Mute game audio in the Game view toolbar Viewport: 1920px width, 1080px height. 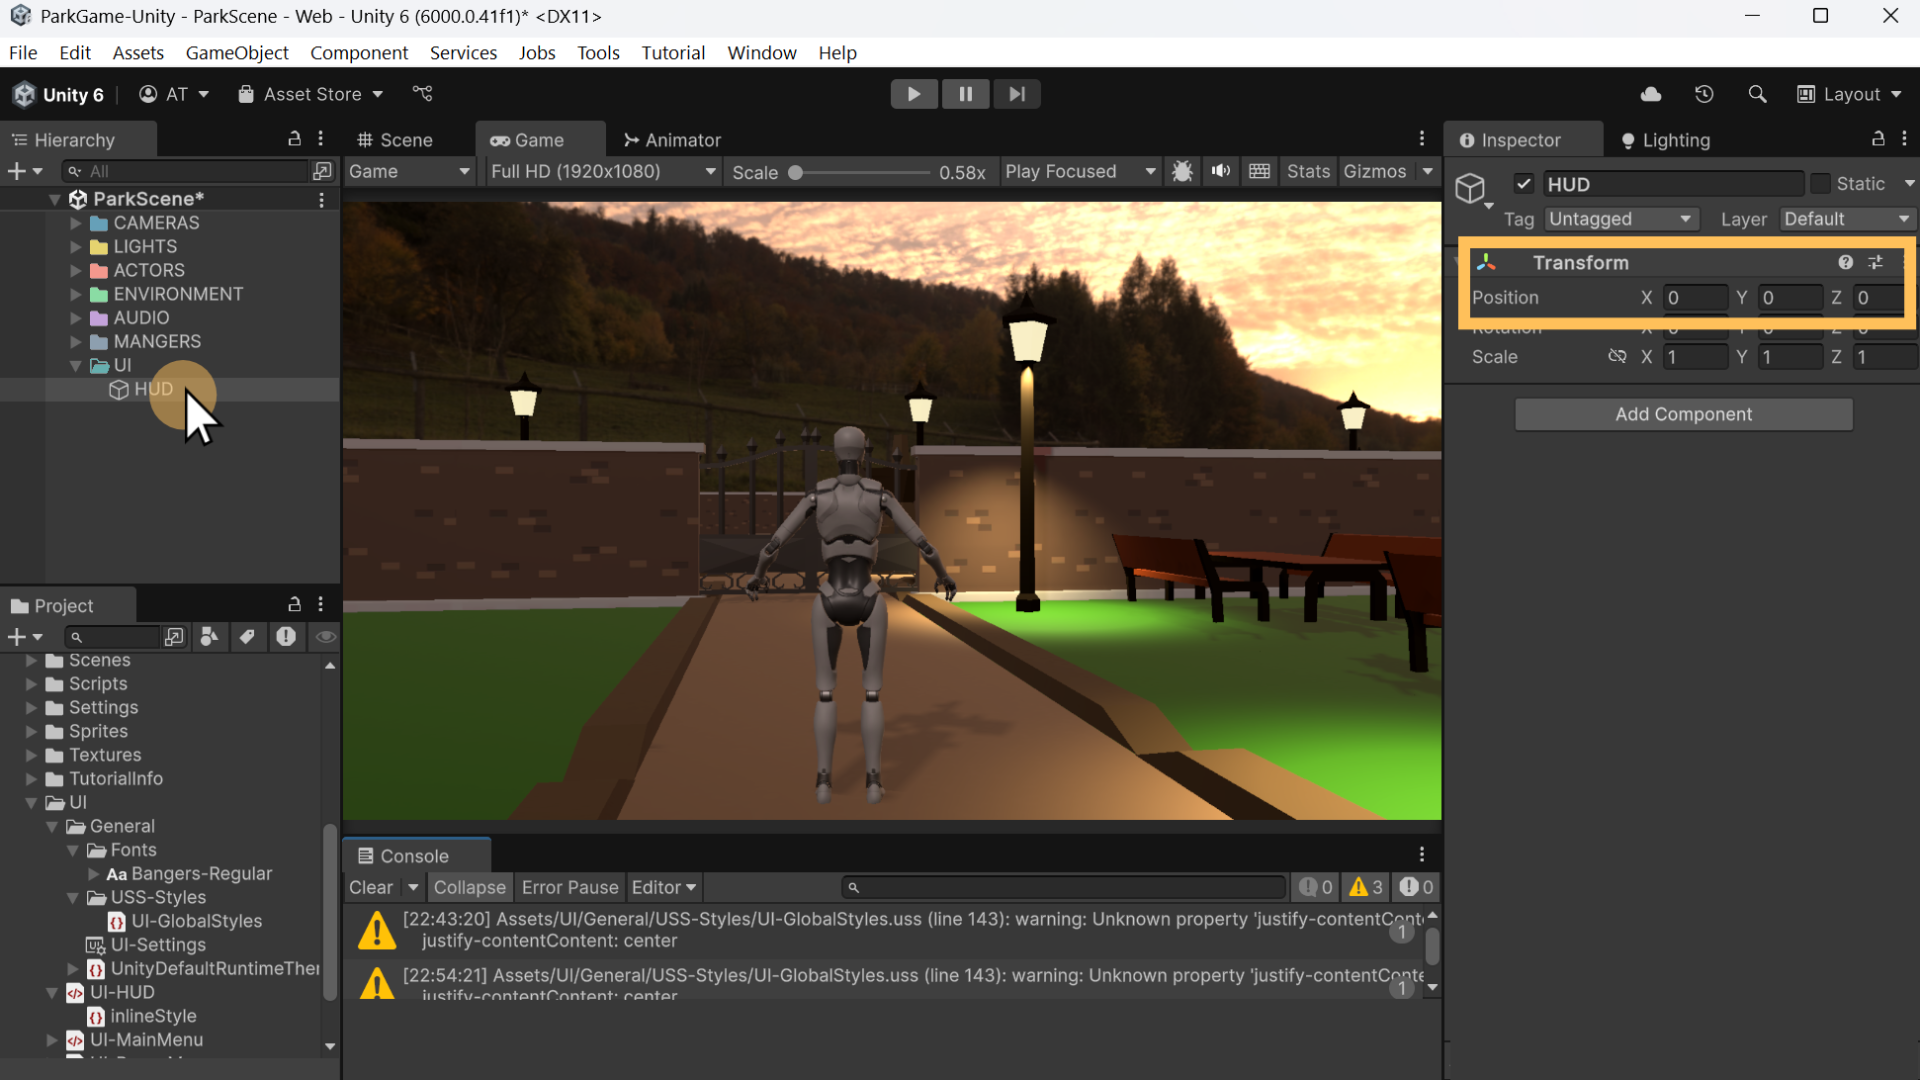(x=1221, y=171)
